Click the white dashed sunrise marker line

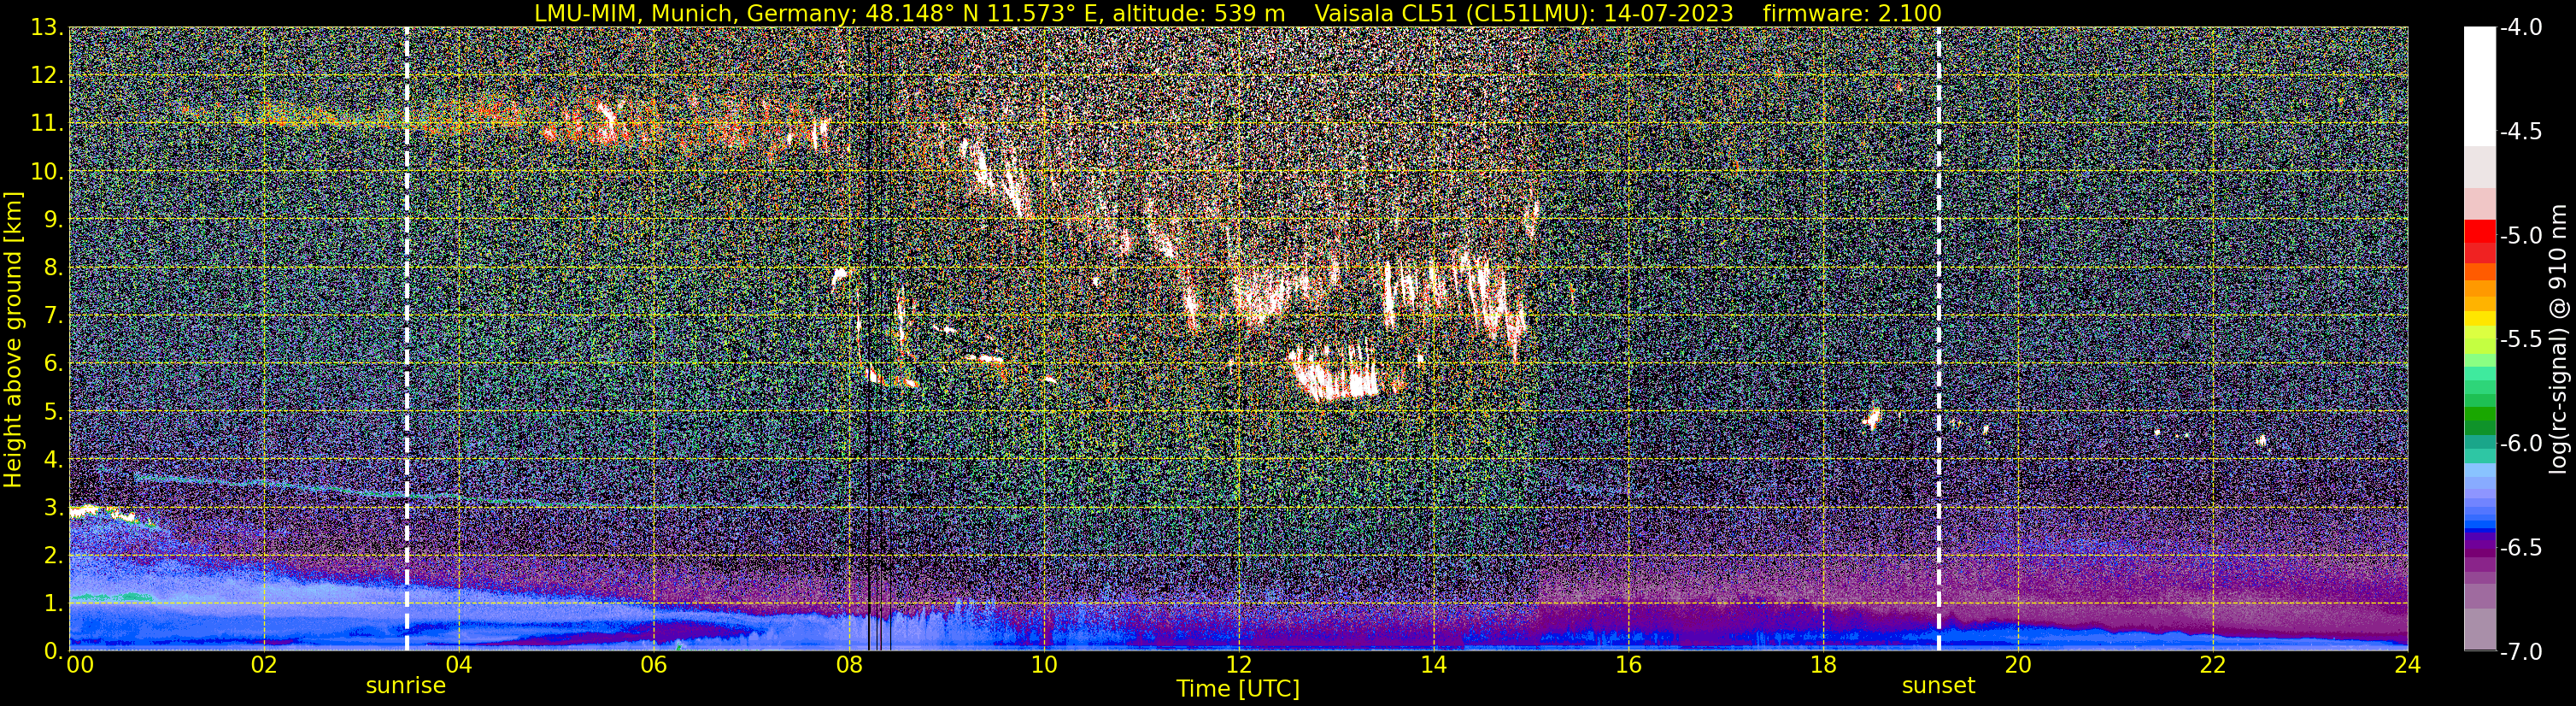click(x=407, y=339)
